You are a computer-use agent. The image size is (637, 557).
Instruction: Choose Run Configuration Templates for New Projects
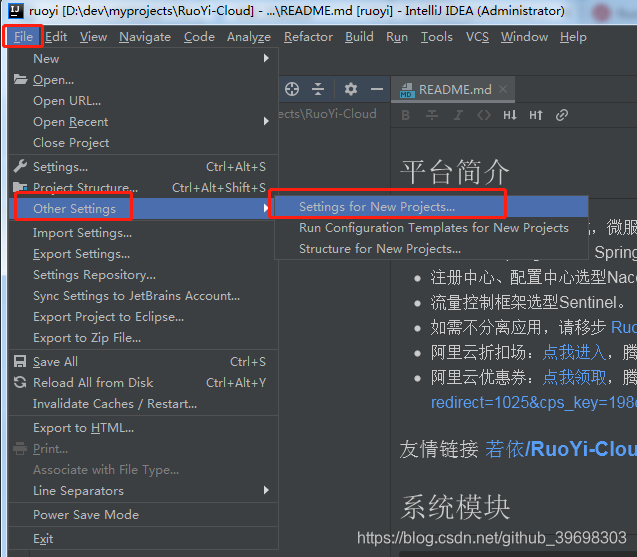tap(431, 228)
